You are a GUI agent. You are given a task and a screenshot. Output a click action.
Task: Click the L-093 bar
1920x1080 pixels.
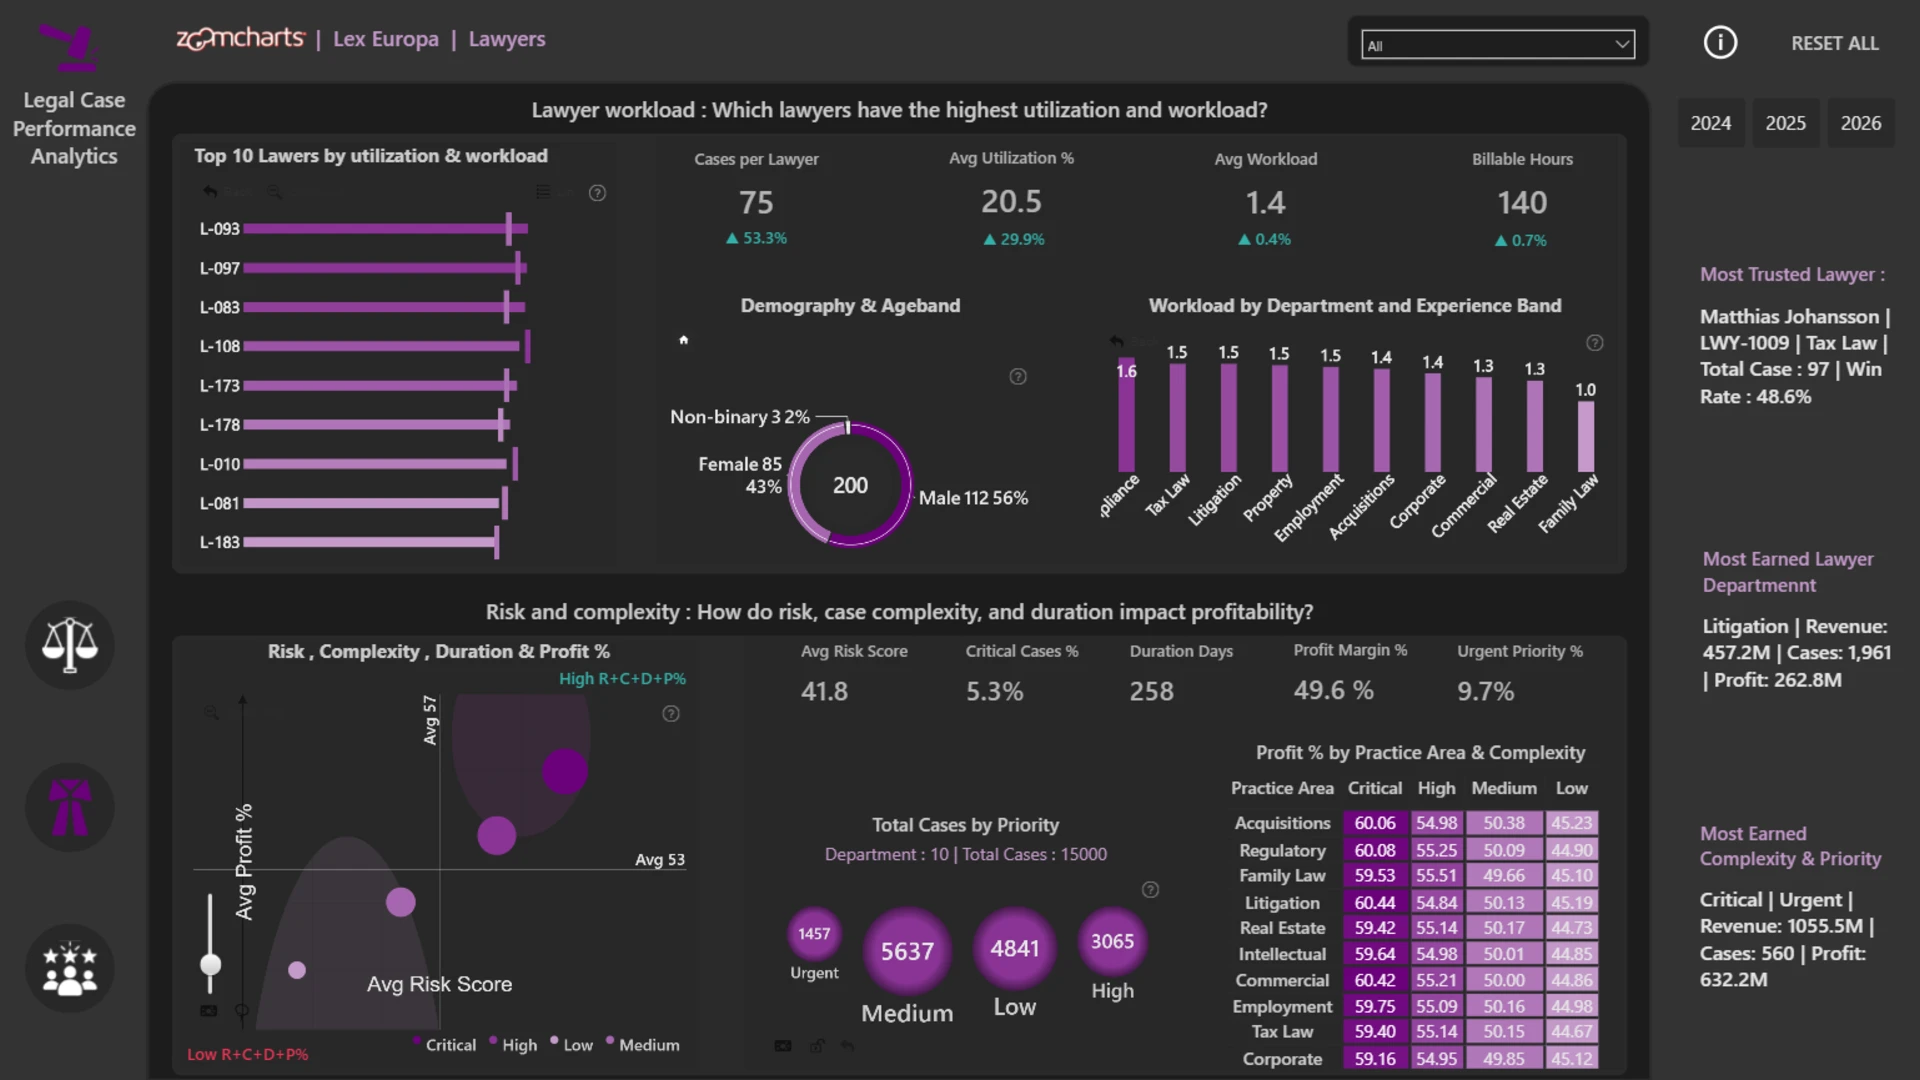385,229
